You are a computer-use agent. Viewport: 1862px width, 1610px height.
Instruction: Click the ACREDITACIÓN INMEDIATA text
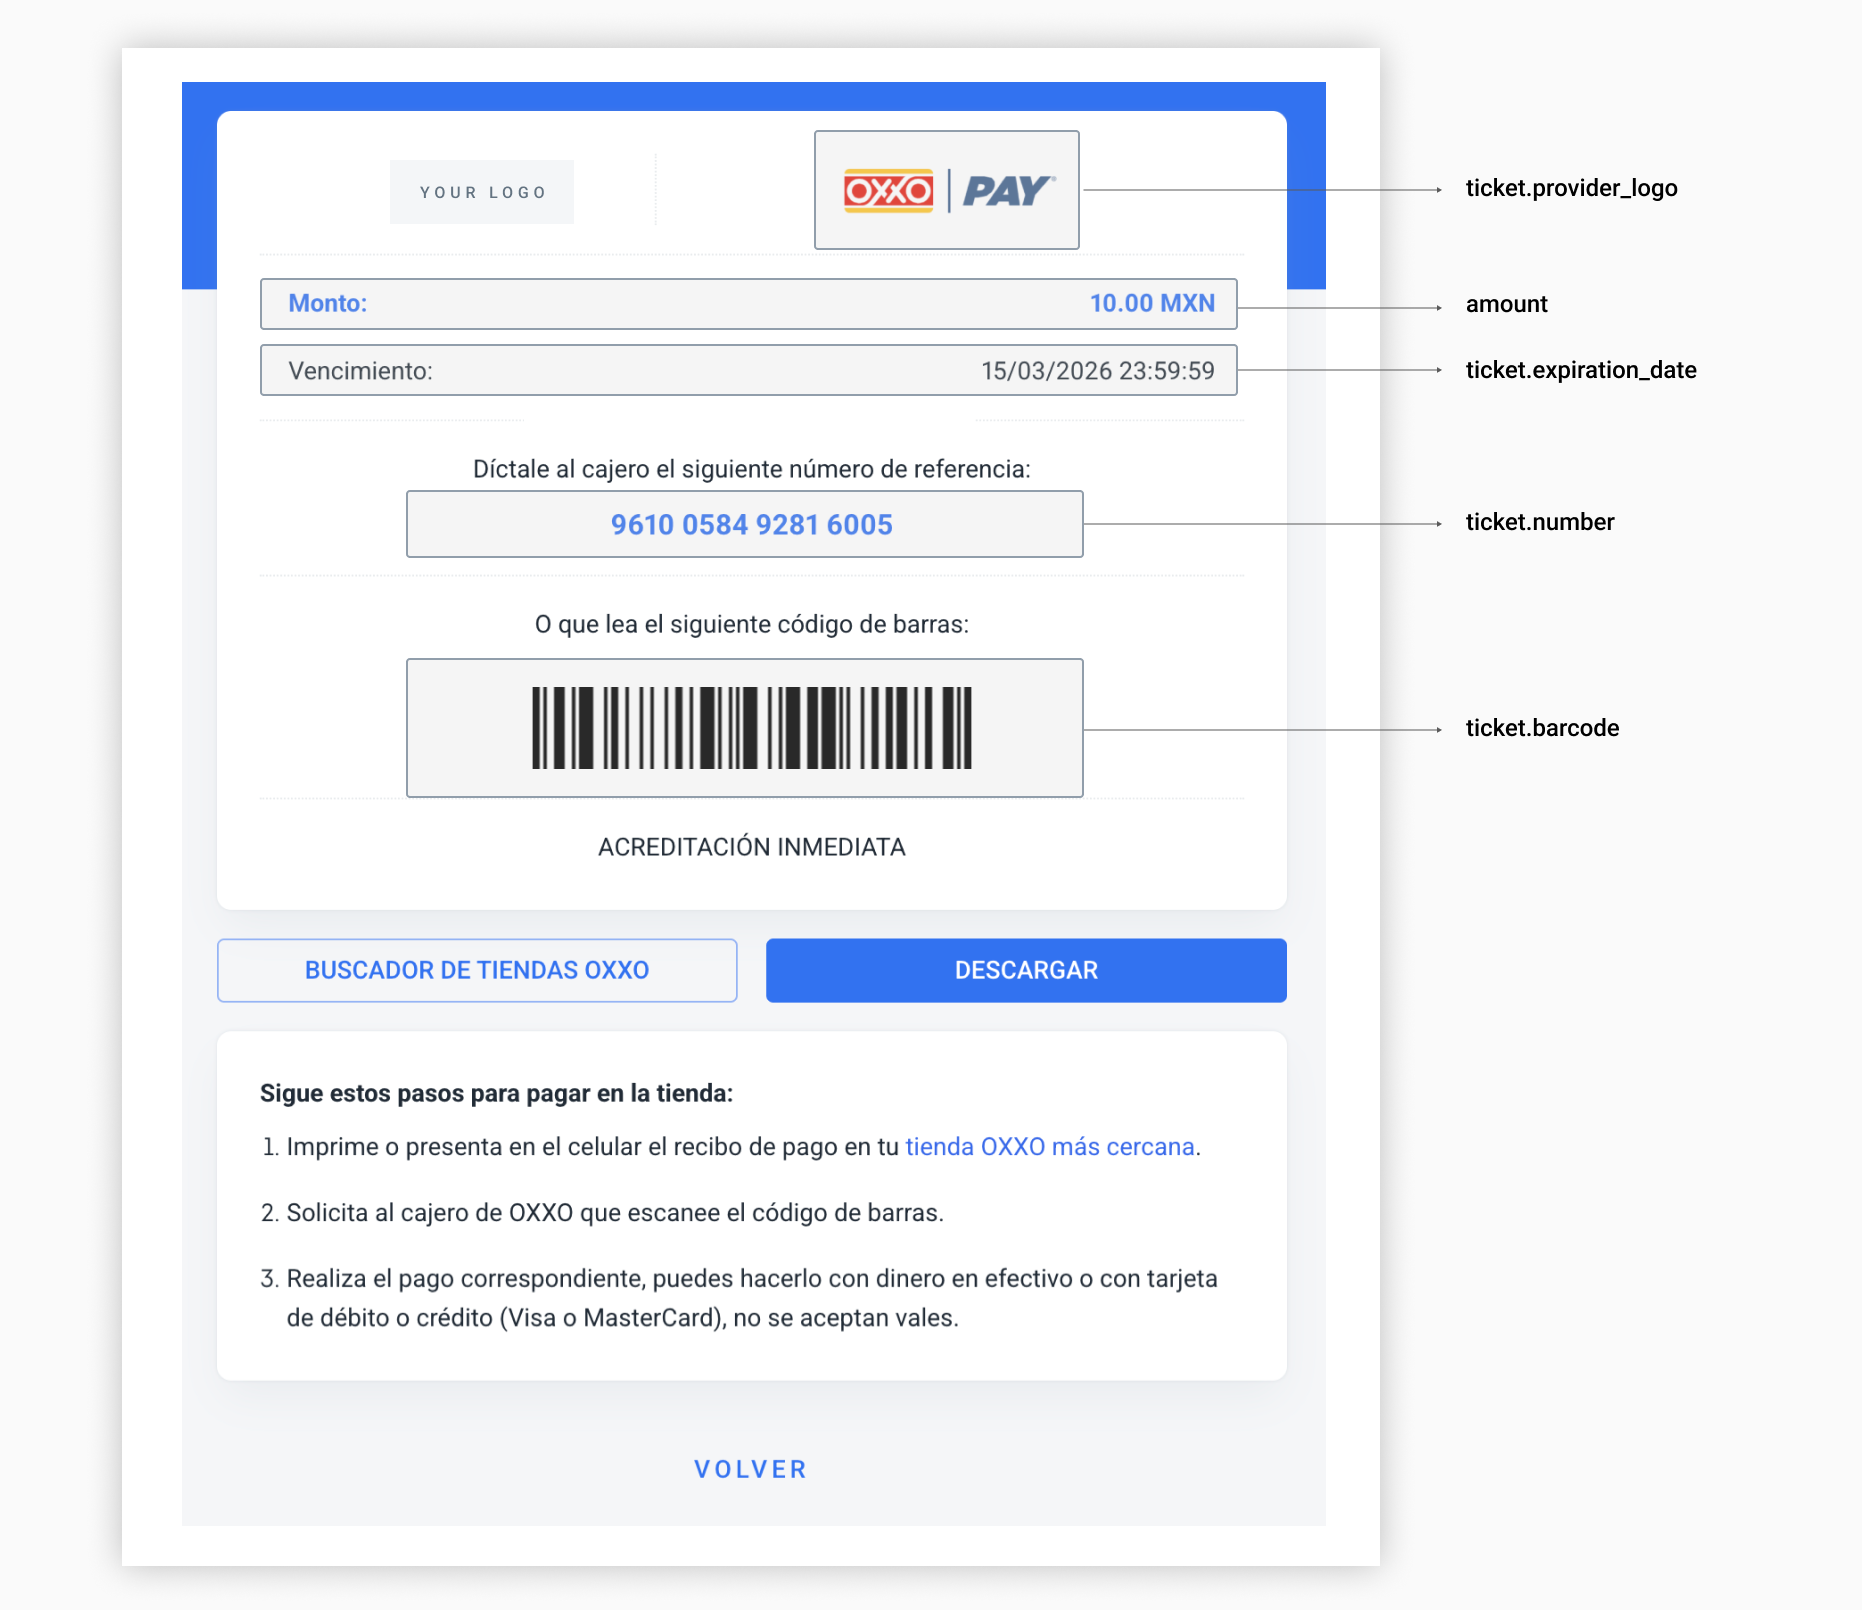[751, 846]
